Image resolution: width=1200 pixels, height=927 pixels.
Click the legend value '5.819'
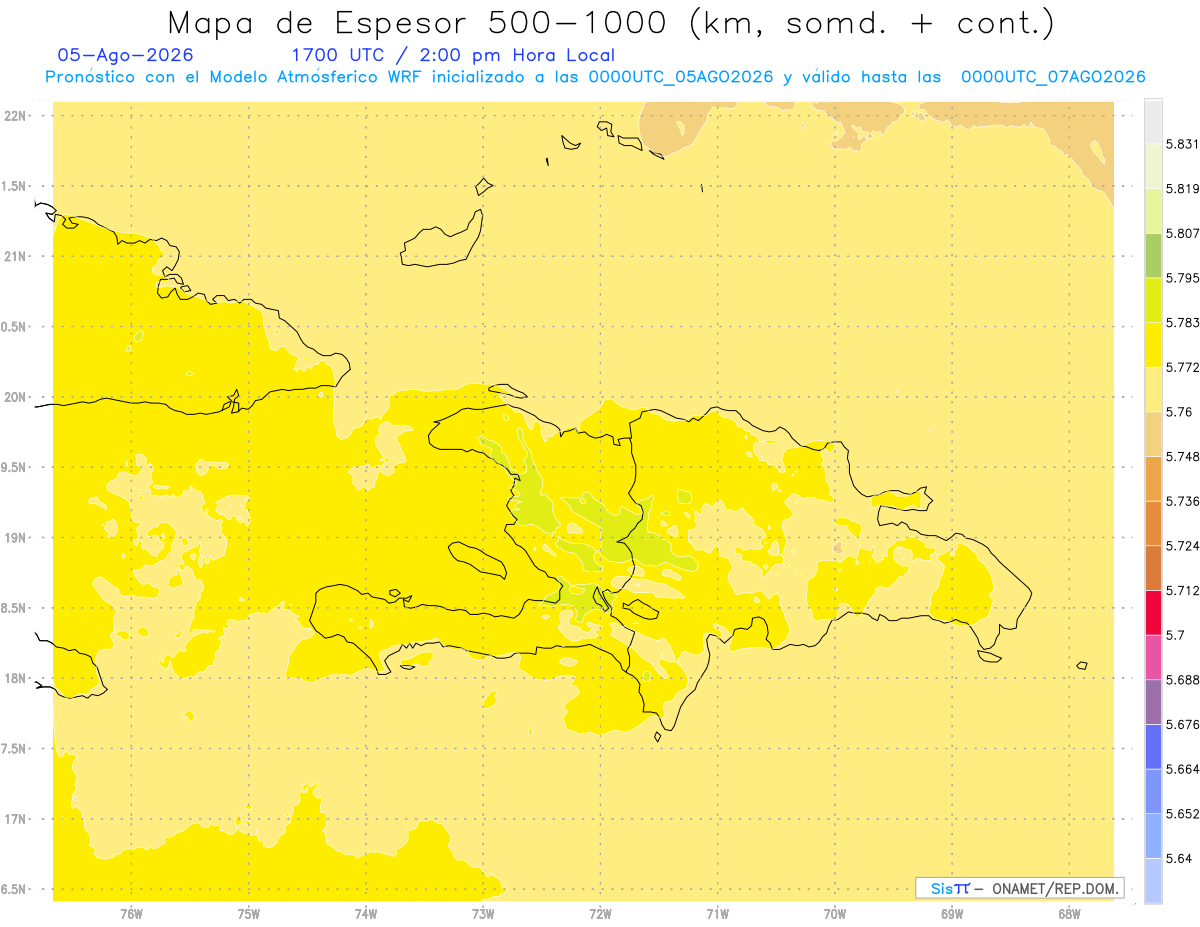(1182, 189)
